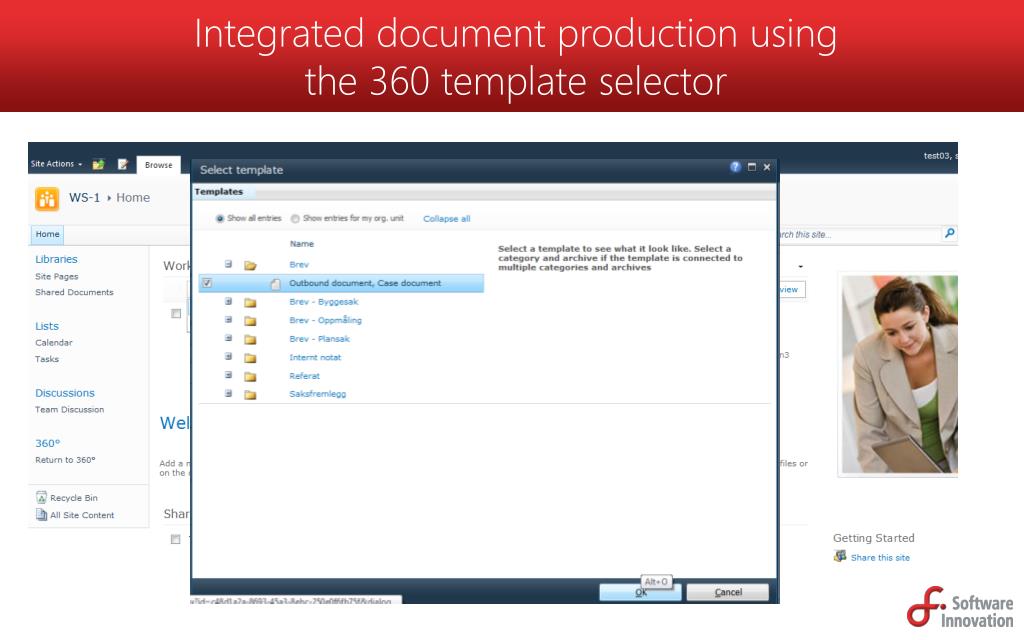The image size is (1024, 640).
Task: Click the Brev - Oppmåling folder icon
Action: [x=250, y=321]
